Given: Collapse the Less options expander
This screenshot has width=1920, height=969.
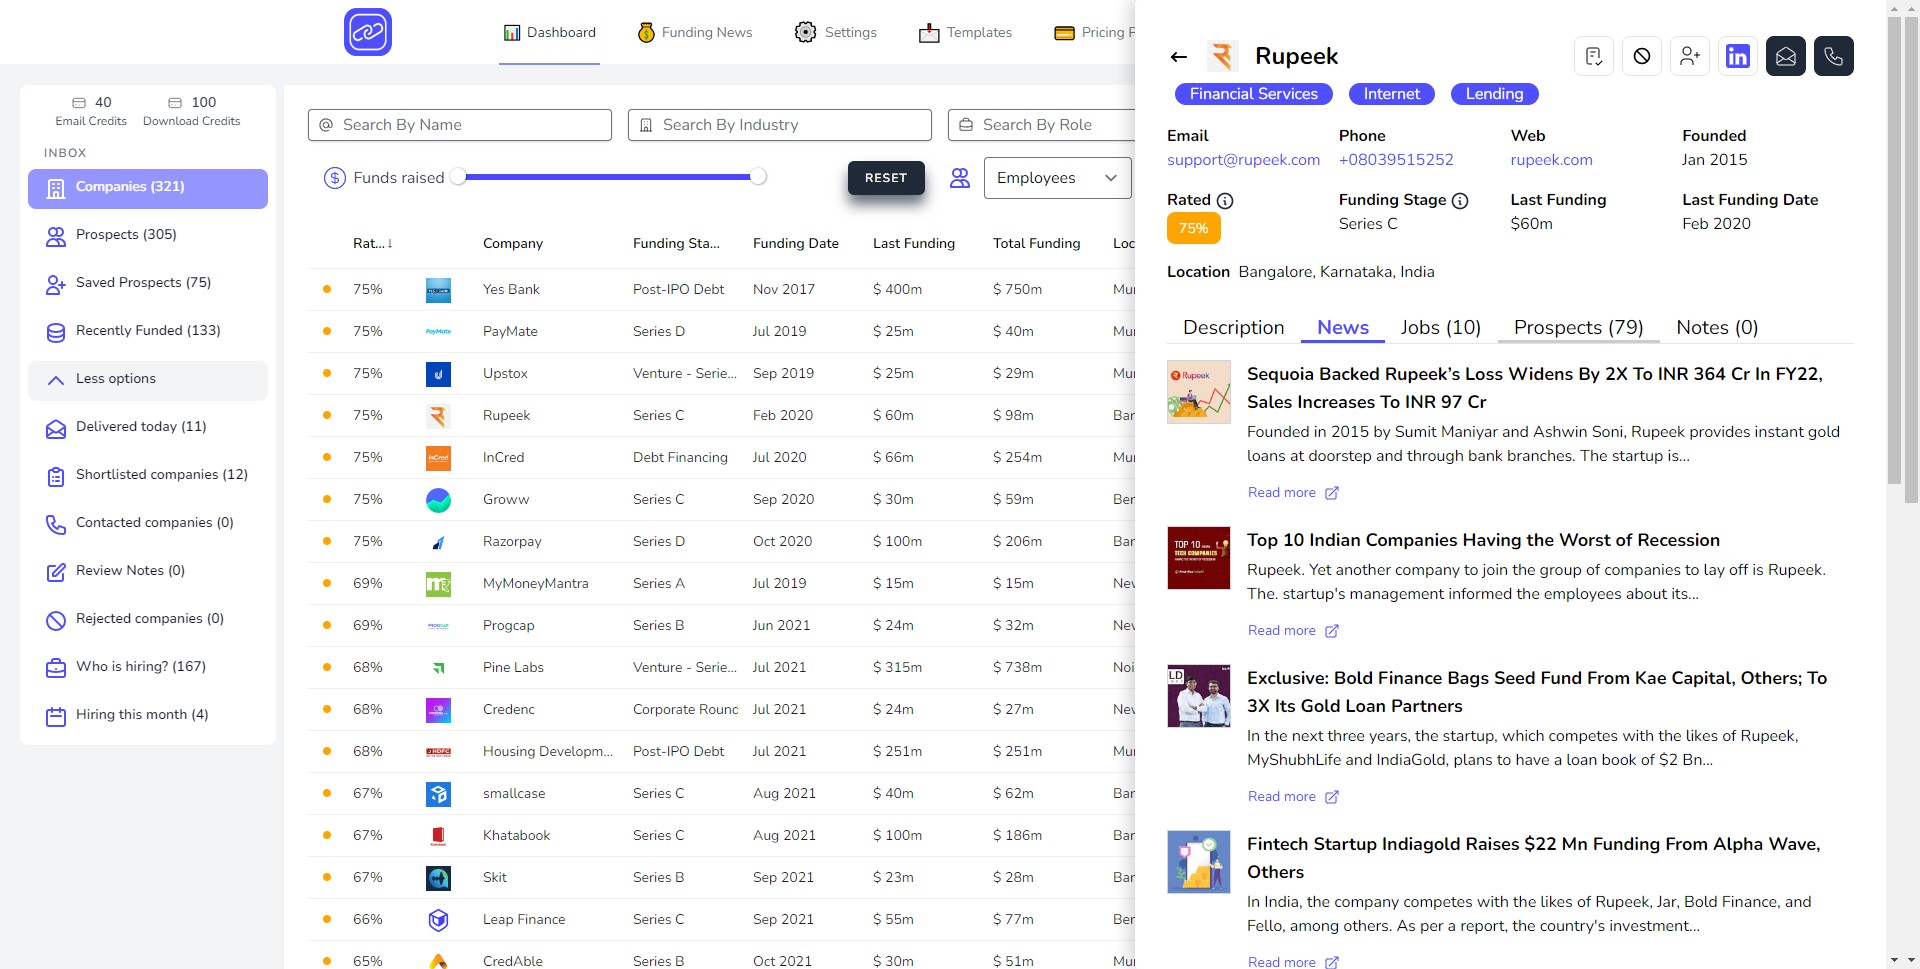Looking at the screenshot, I should 148,380.
